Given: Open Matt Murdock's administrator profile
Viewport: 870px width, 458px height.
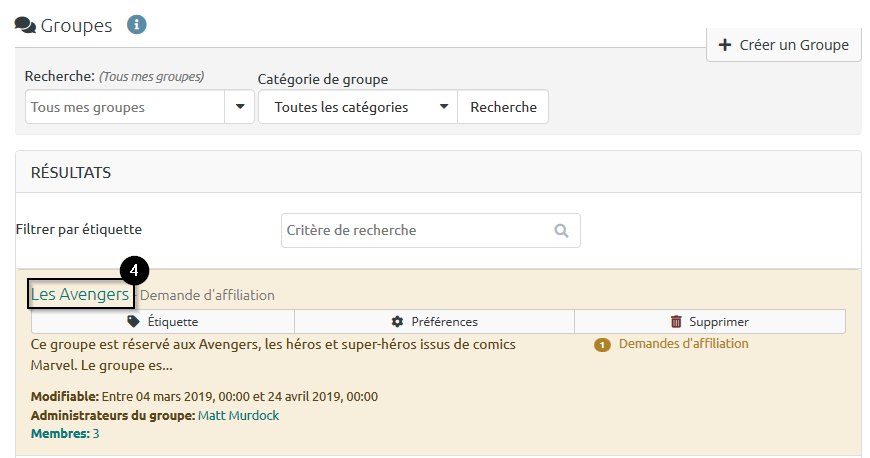Looking at the screenshot, I should coord(238,415).
